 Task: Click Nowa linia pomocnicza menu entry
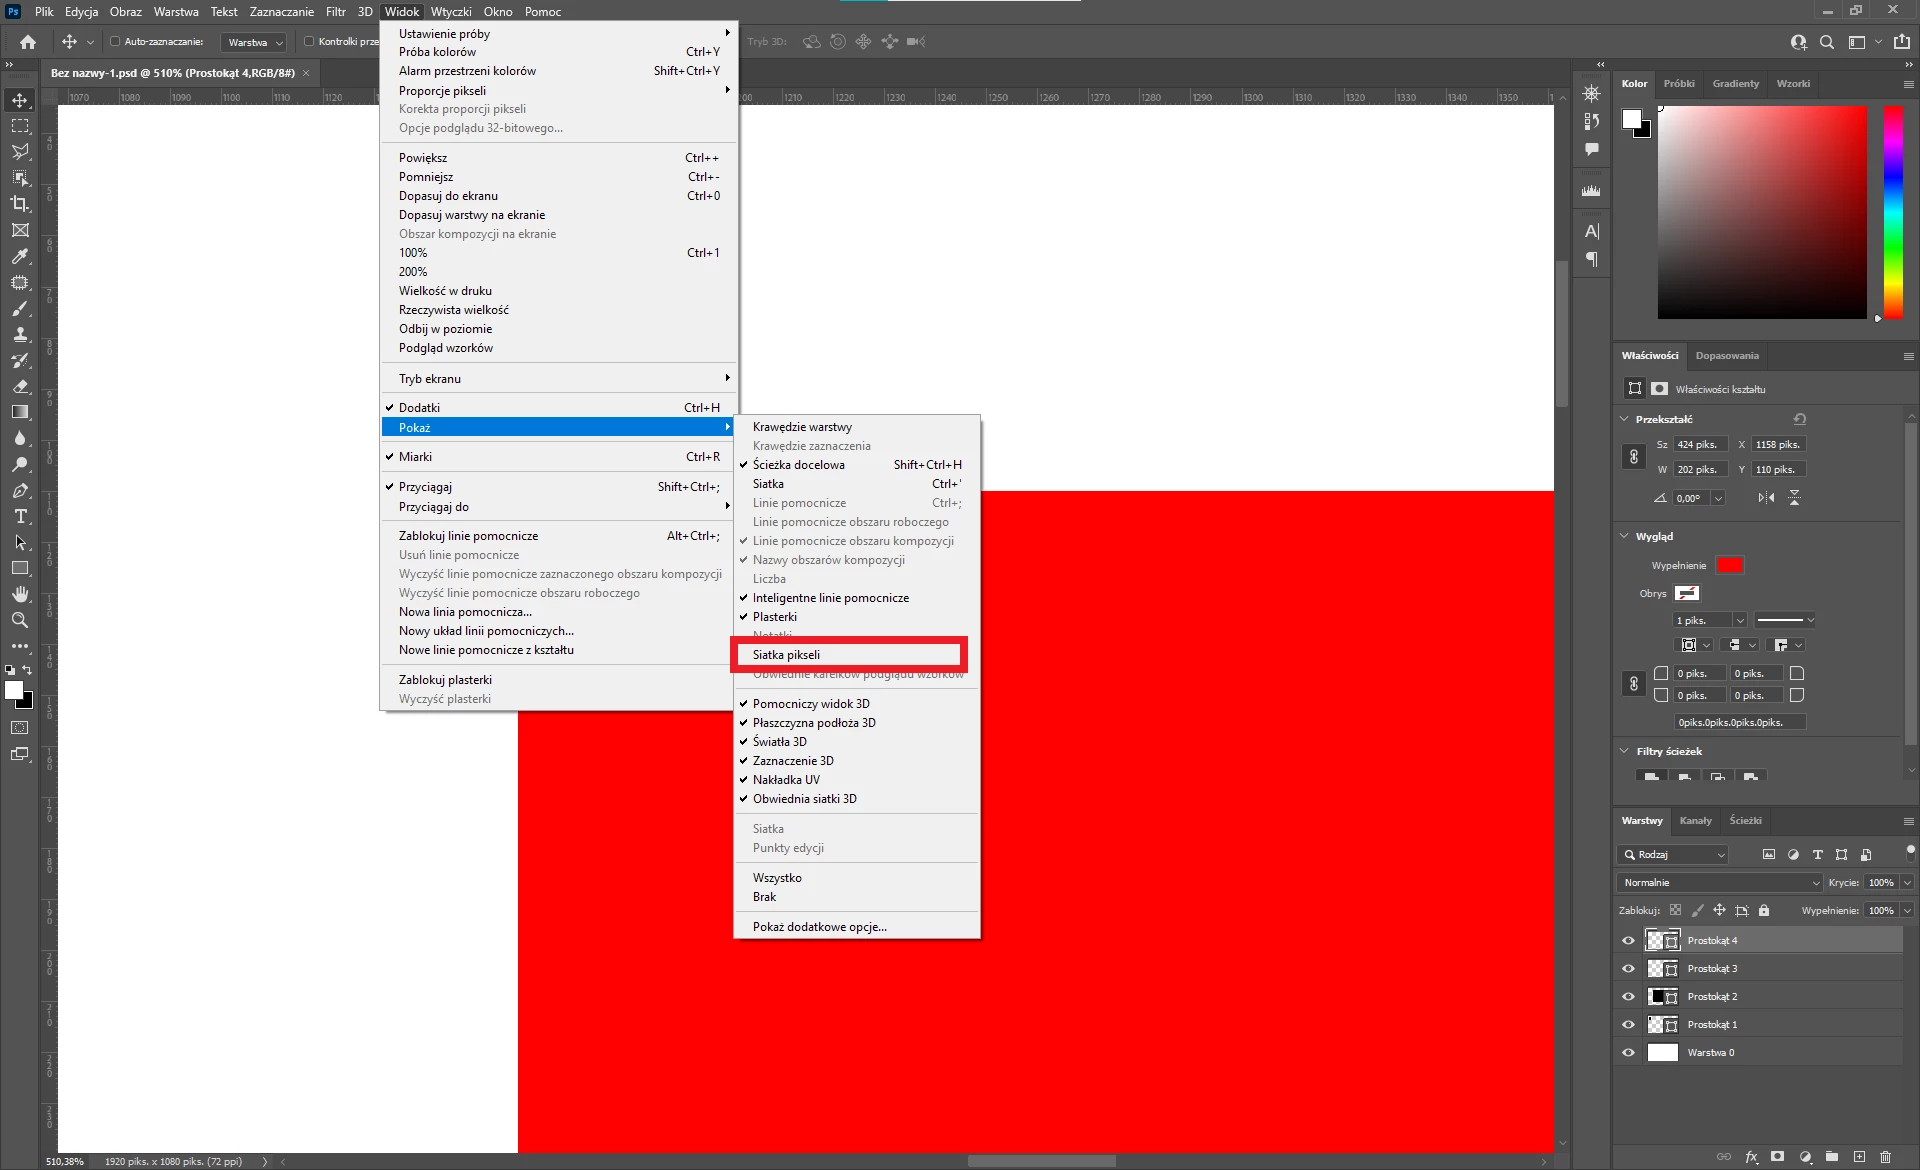(465, 612)
